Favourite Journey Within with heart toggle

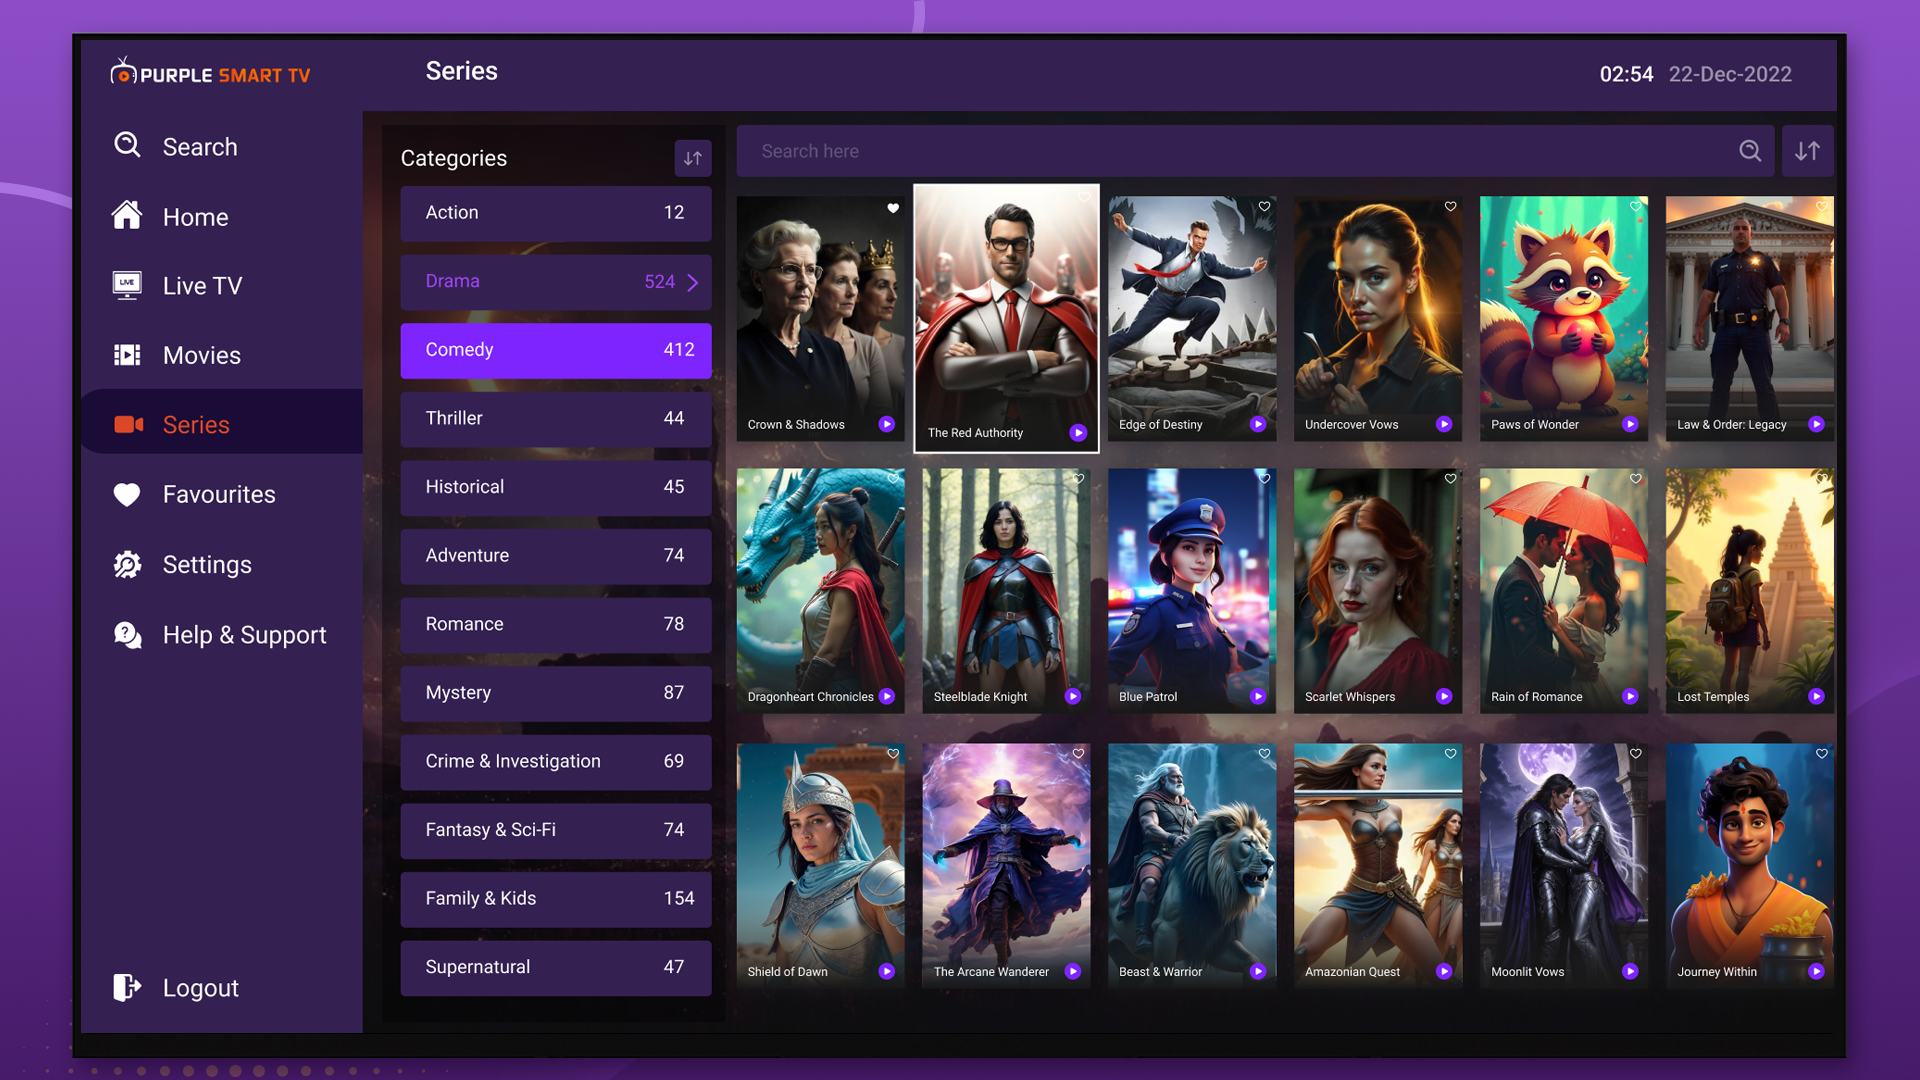[1822, 754]
